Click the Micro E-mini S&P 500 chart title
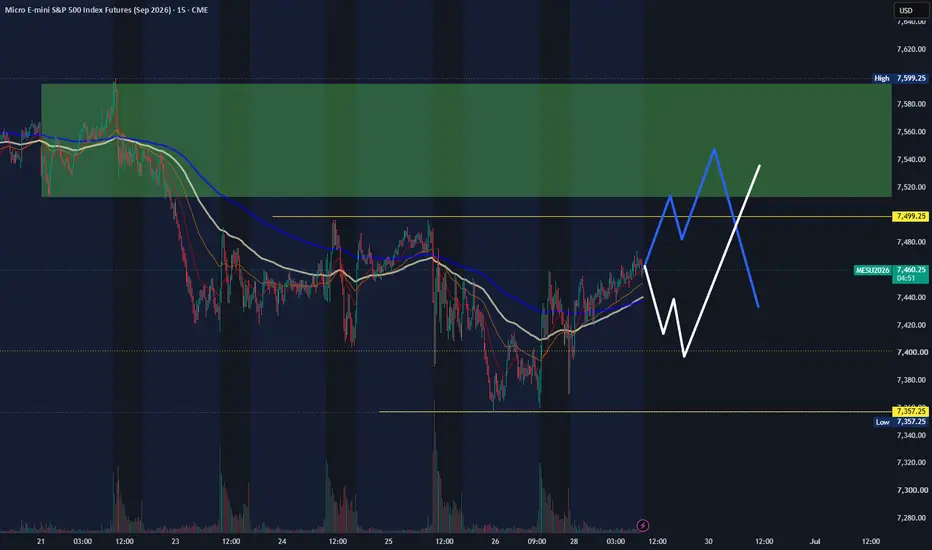The height and width of the screenshot is (550, 932). click(x=106, y=10)
